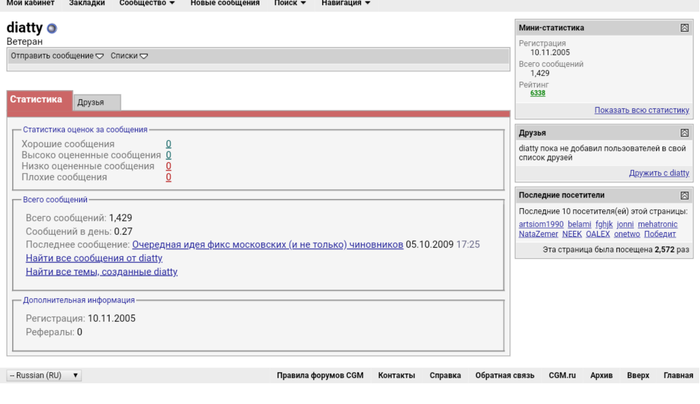700x404 pixels.
Task: Open Хорошие сообщения count link
Action: 168,144
